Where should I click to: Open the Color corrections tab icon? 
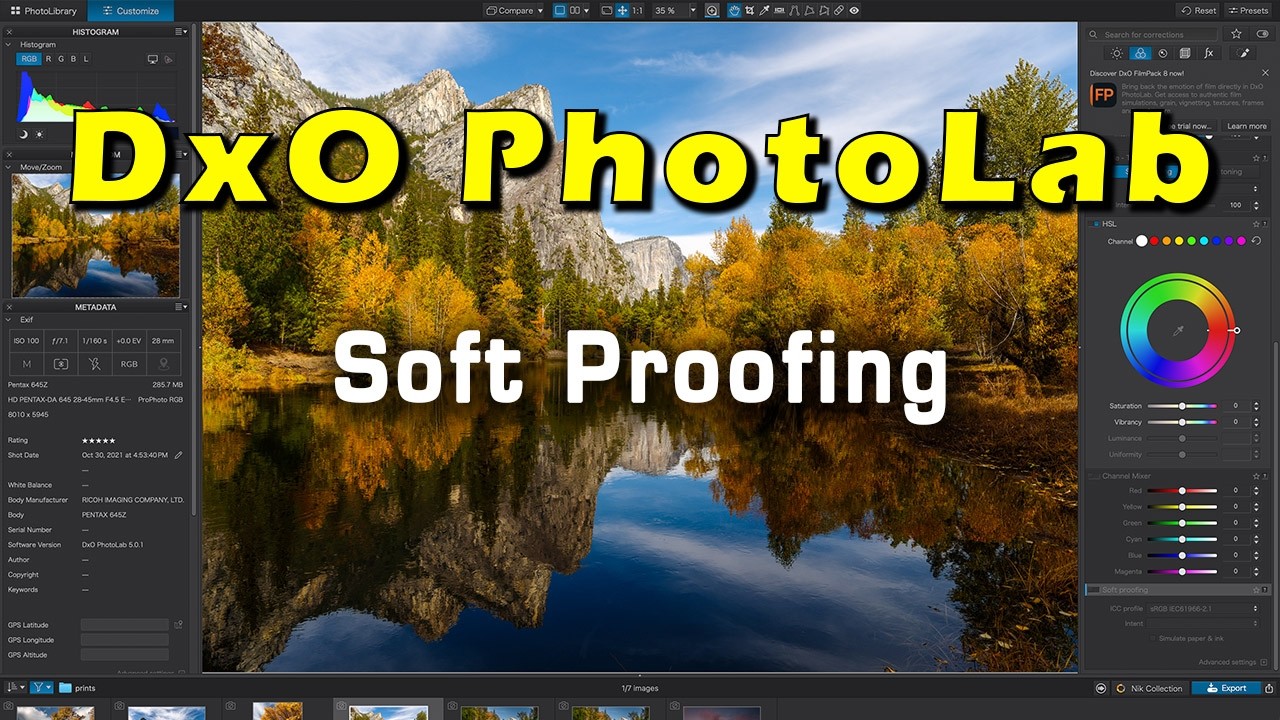click(1140, 53)
